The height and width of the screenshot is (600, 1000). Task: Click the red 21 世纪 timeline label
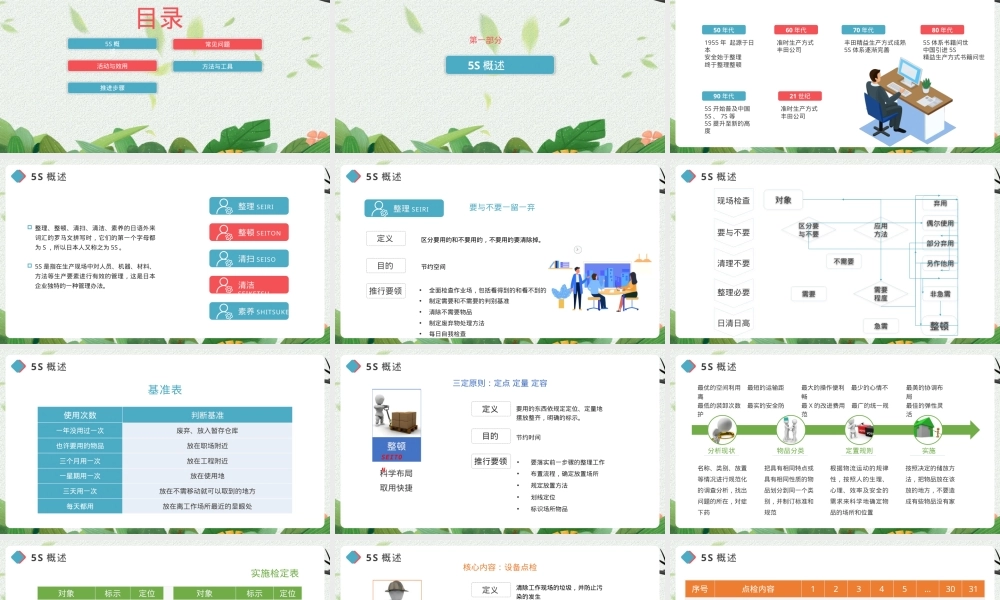coord(800,96)
